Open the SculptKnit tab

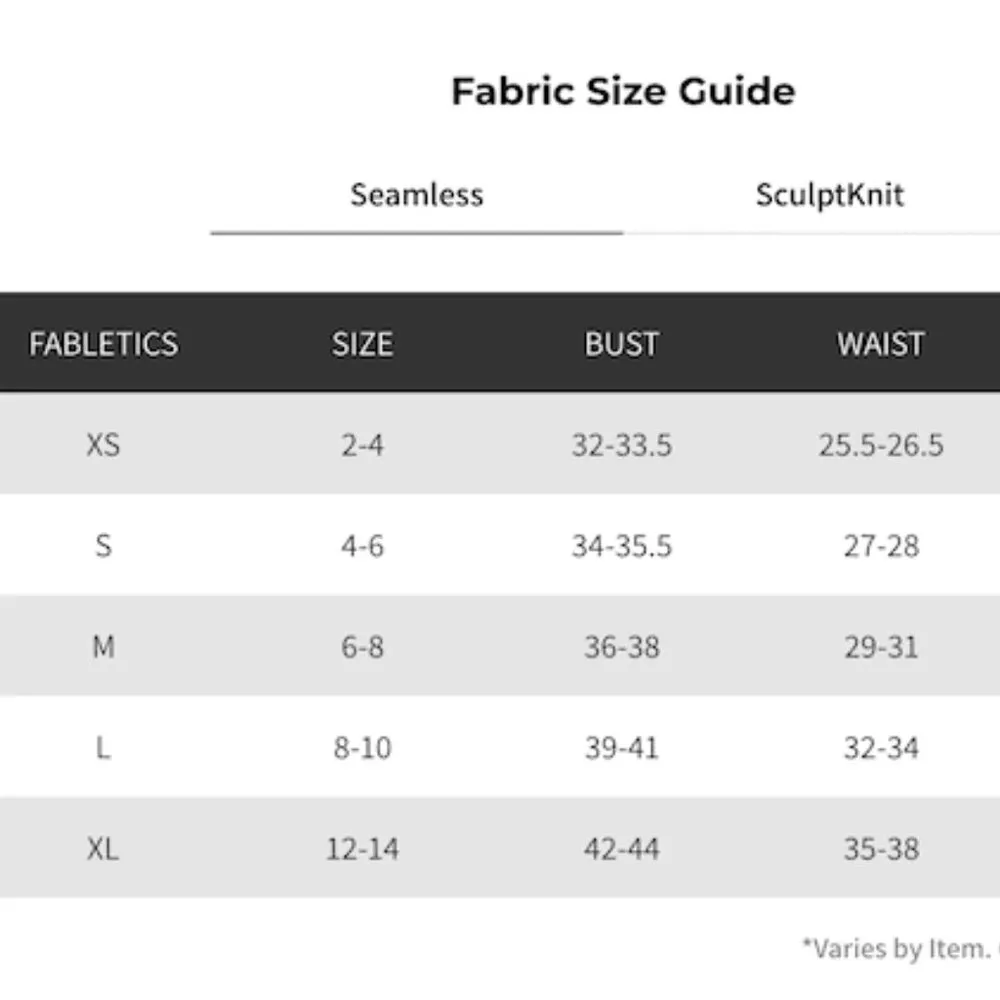tap(829, 194)
